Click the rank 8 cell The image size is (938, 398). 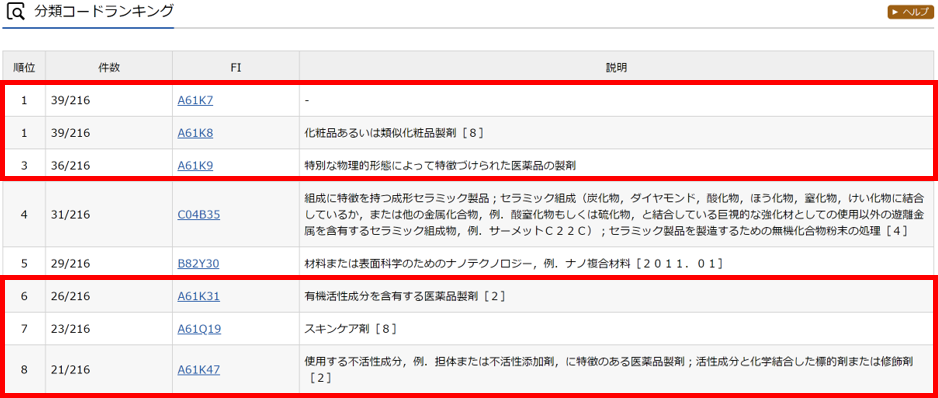(x=24, y=370)
